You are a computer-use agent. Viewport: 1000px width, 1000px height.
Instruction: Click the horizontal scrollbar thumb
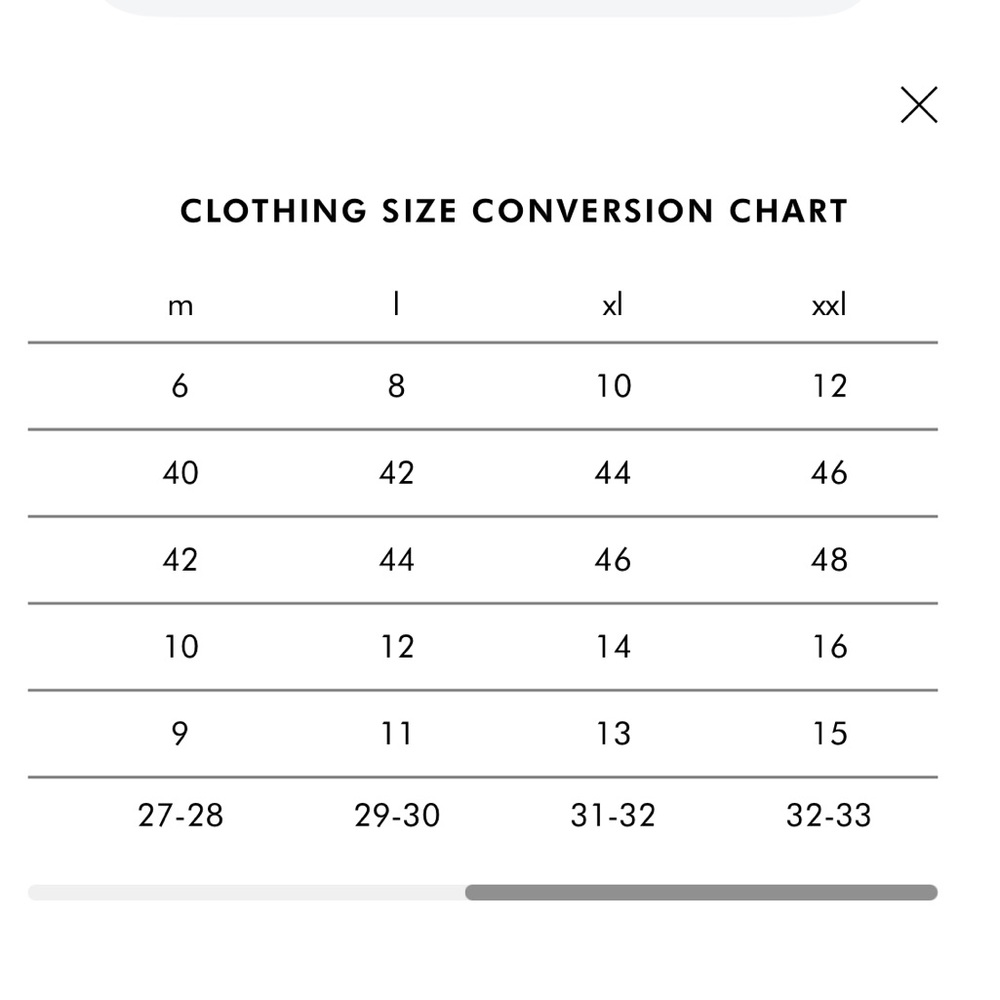point(701,892)
